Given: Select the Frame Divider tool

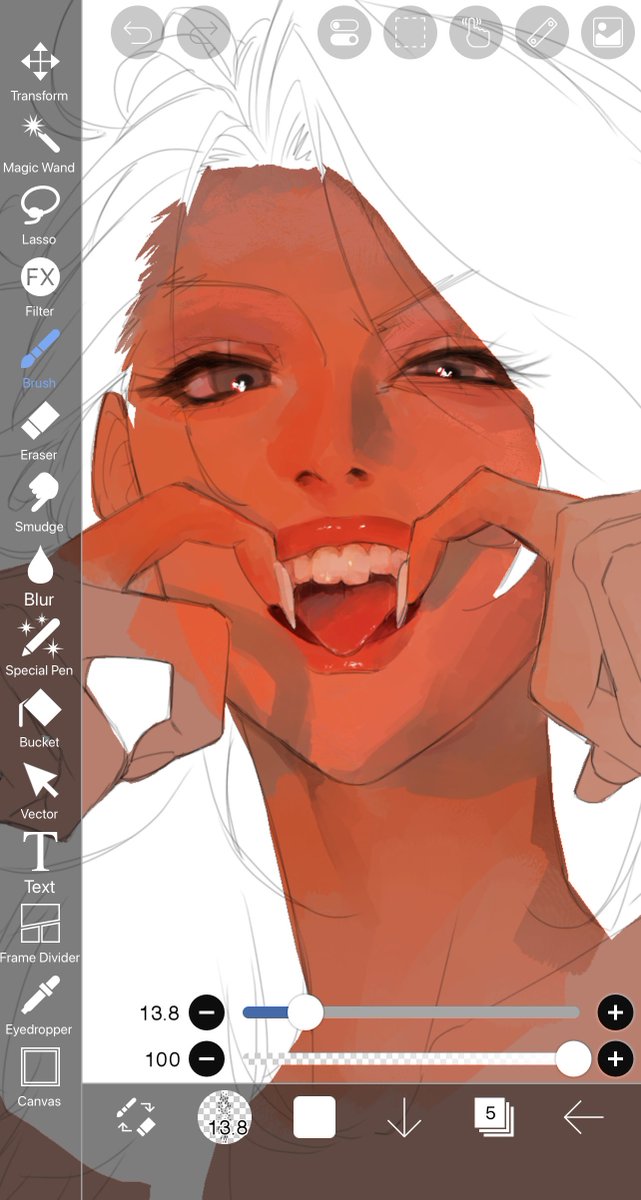Looking at the screenshot, I should point(40,934).
